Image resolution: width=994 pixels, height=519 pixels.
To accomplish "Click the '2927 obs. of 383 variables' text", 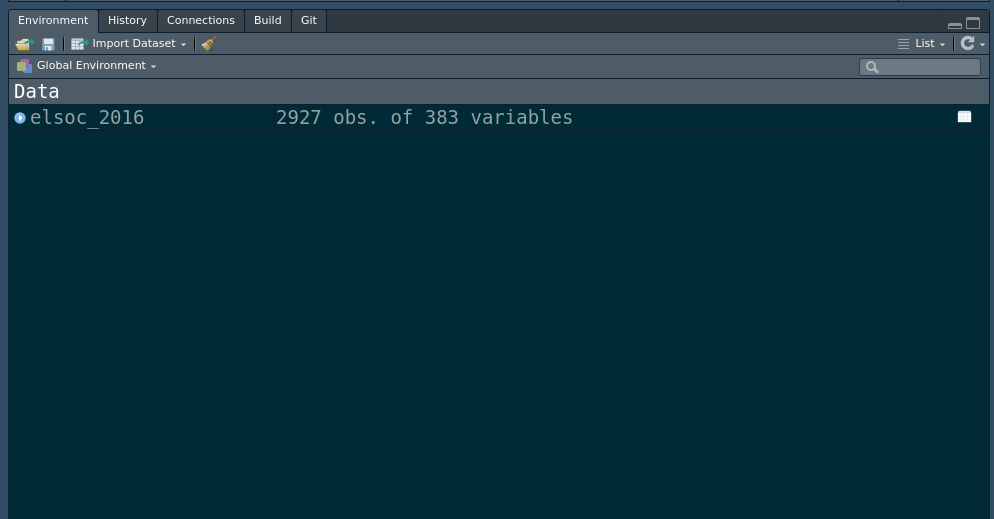I will coord(424,118).
